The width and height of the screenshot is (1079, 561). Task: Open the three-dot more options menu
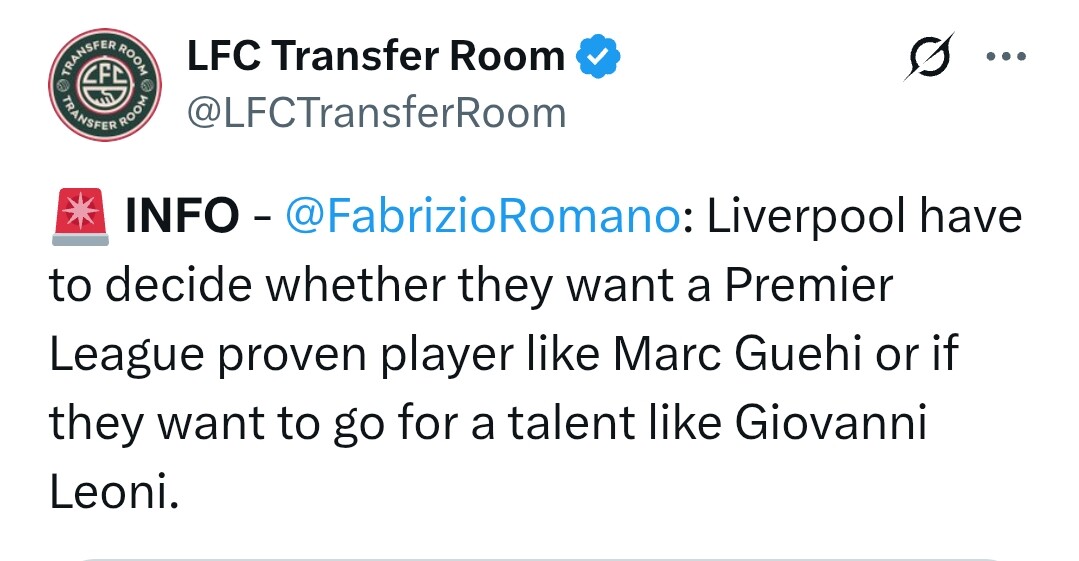[x=1006, y=57]
